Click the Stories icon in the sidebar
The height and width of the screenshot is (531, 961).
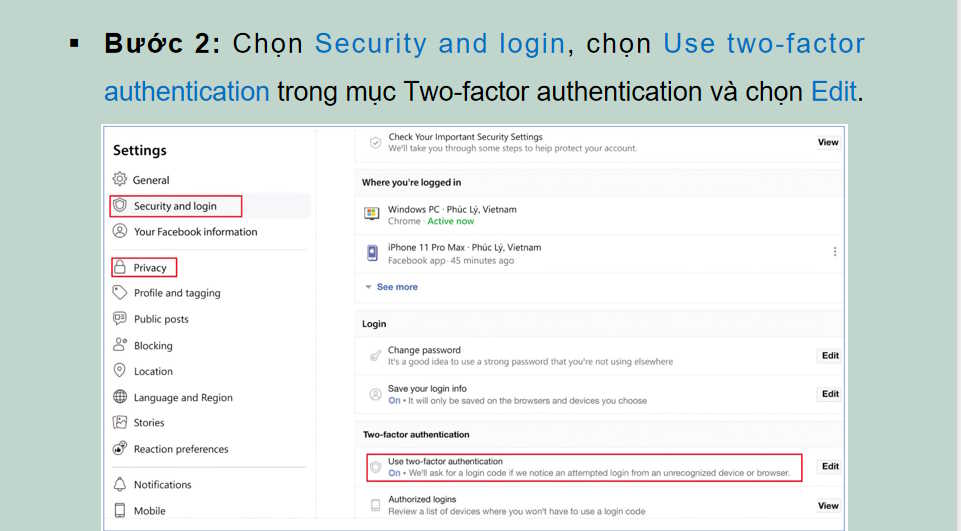pos(120,423)
